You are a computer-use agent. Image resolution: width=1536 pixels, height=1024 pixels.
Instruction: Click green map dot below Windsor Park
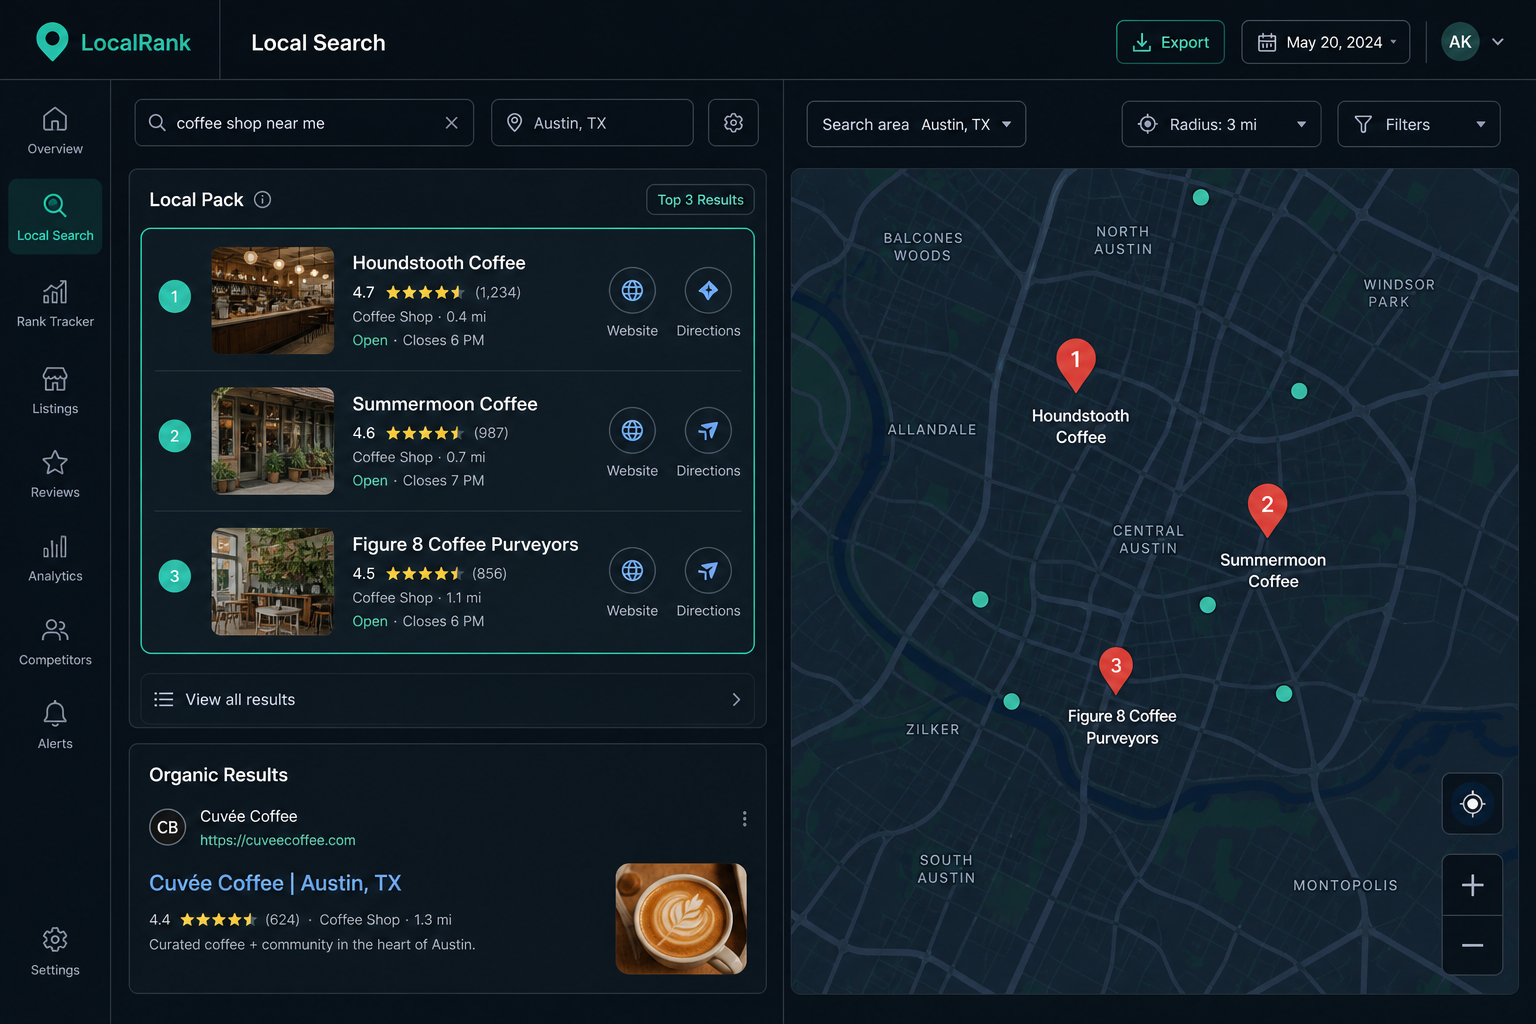(1299, 391)
